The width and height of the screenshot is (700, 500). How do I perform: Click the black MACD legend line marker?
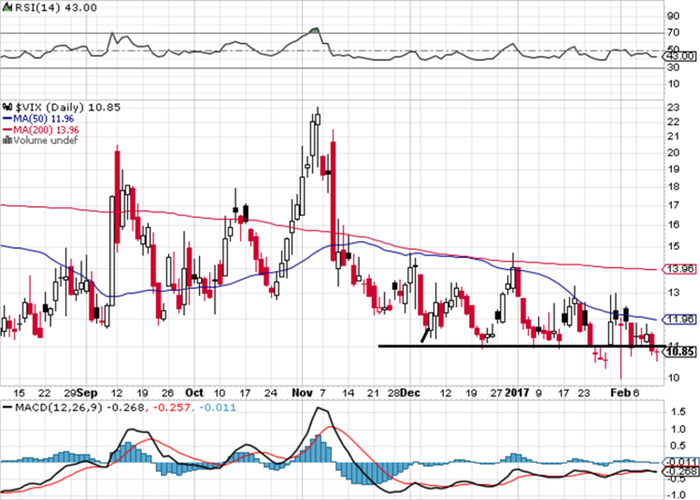[x=8, y=408]
